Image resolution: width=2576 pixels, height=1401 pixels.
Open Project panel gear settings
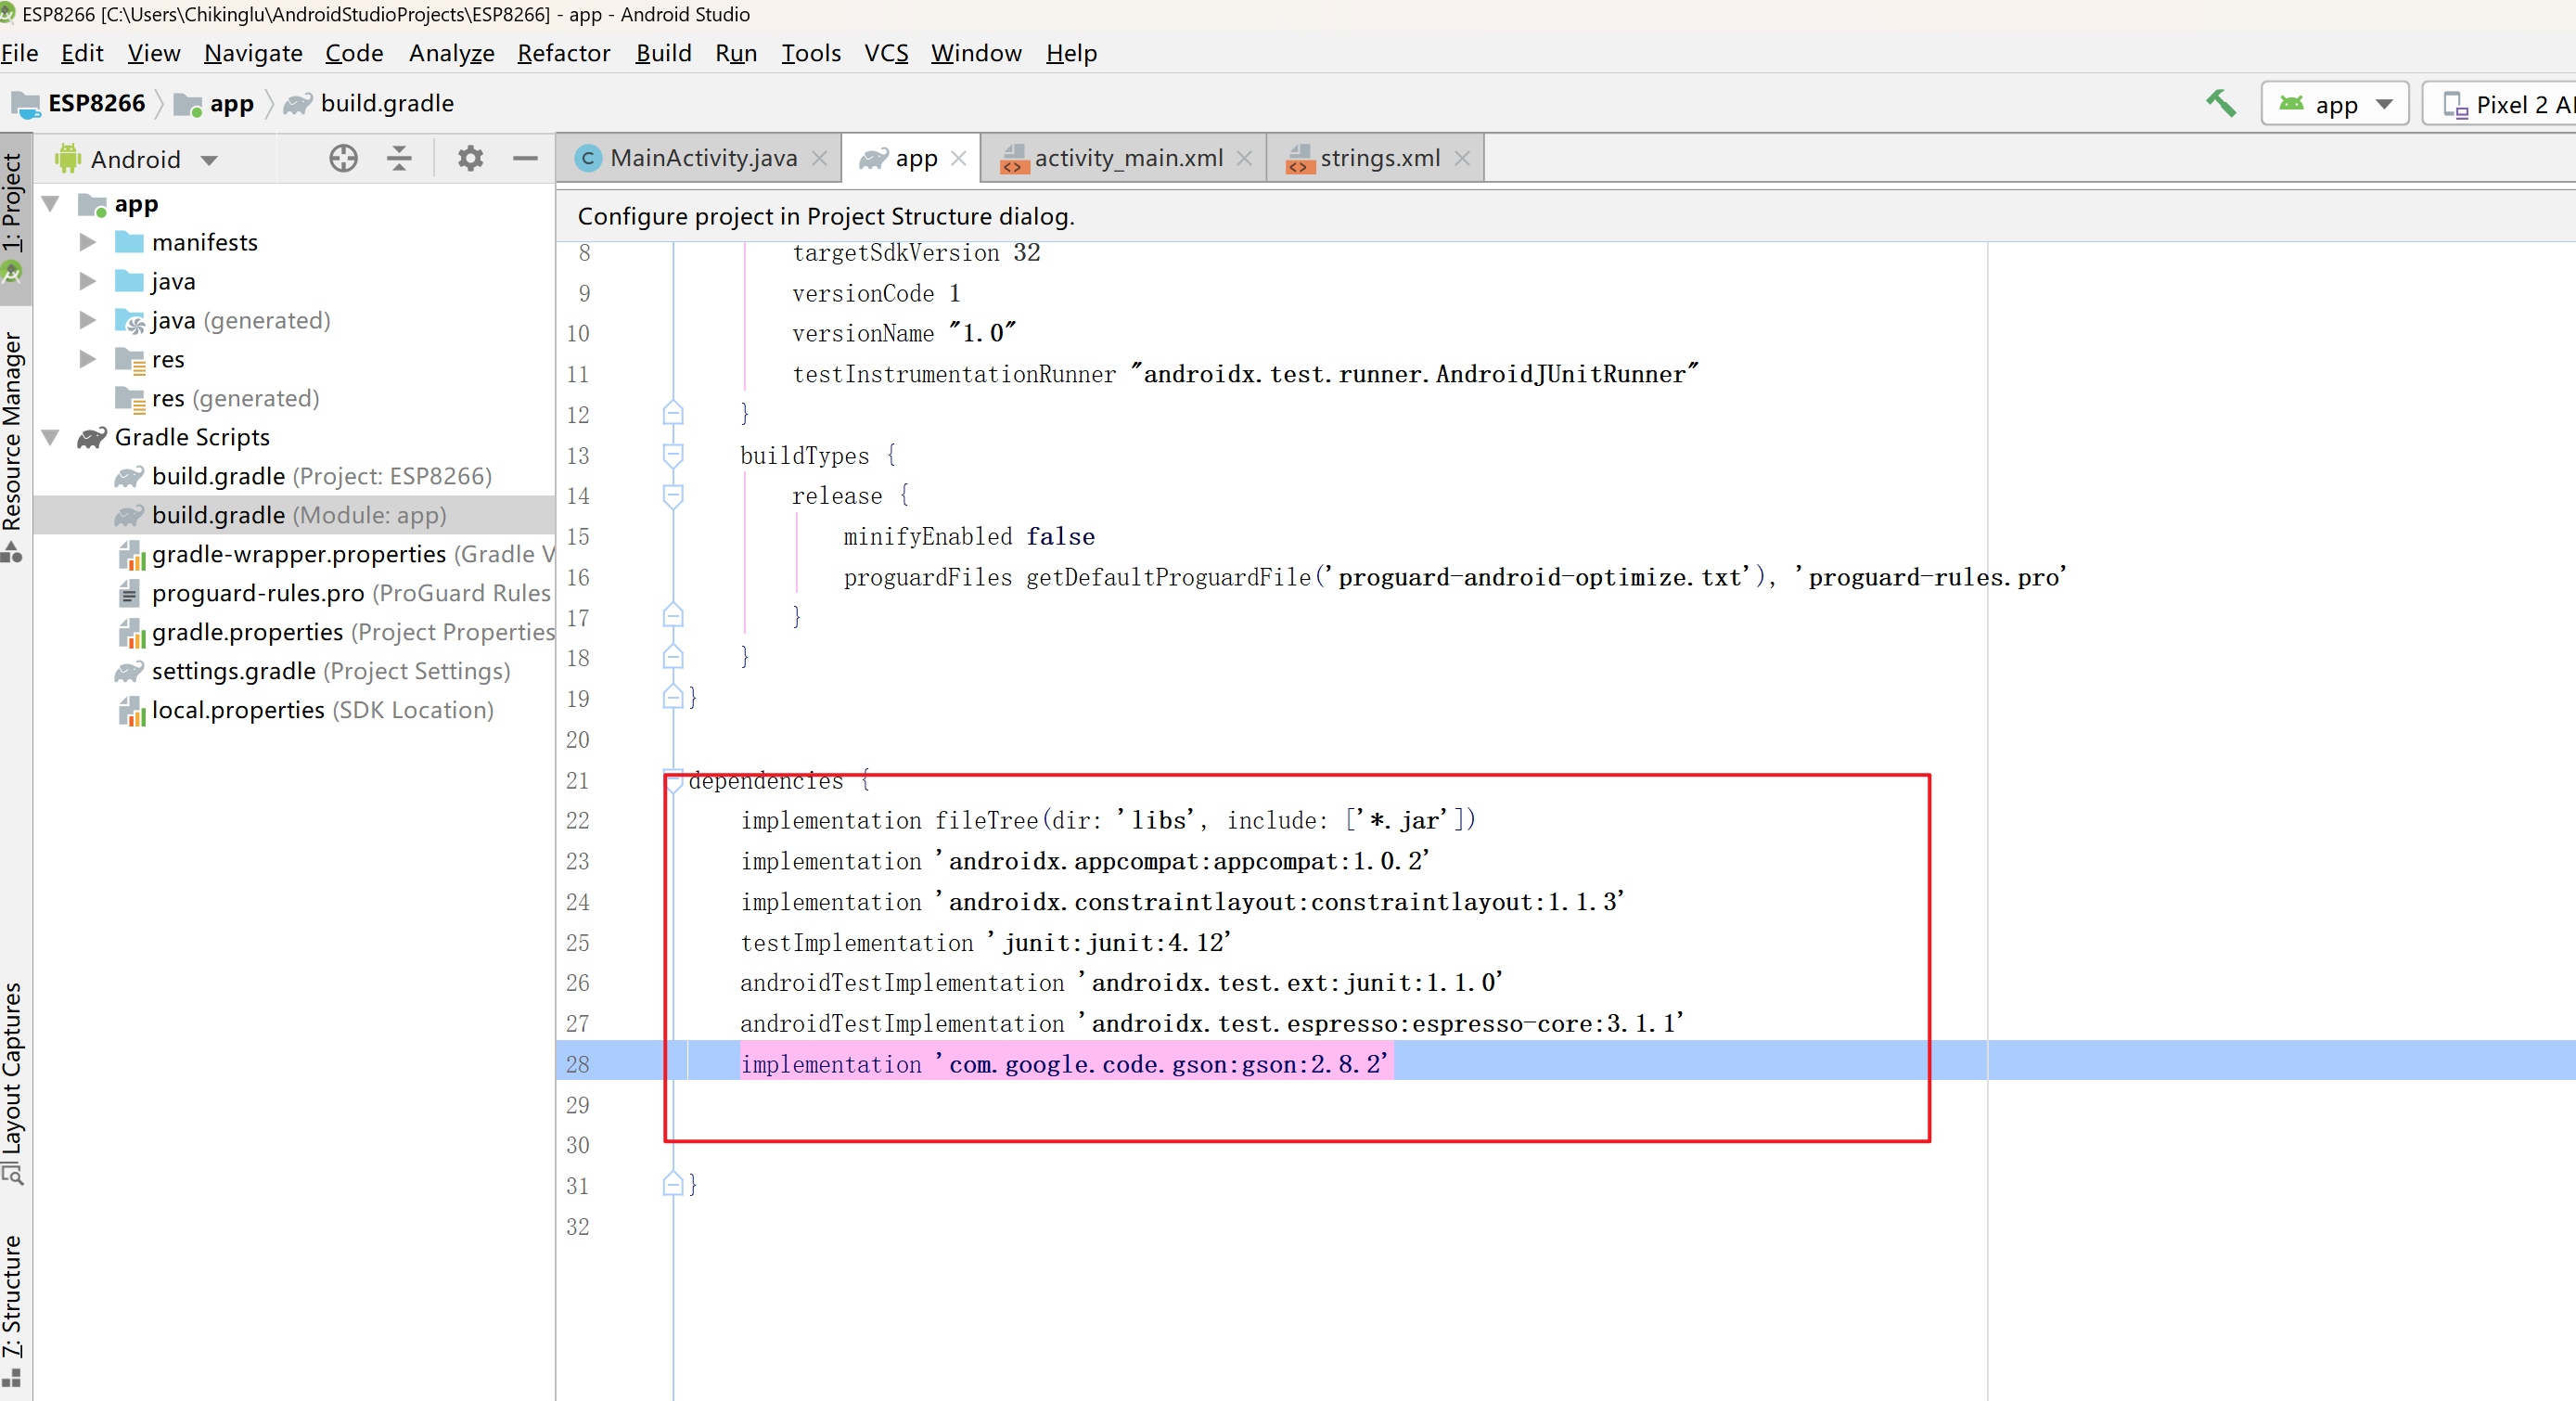pos(470,158)
